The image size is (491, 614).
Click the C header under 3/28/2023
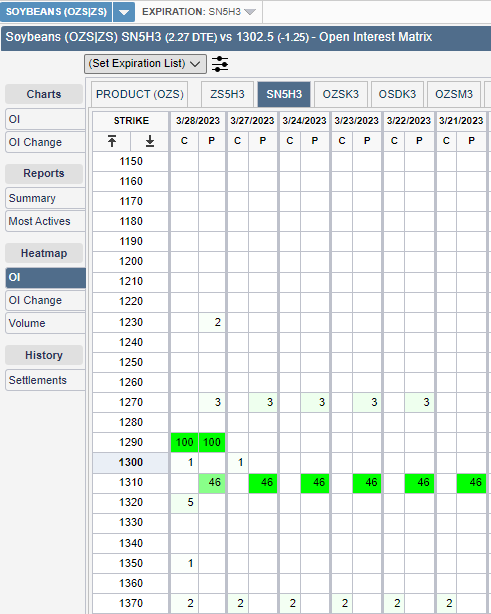pyautogui.click(x=184, y=141)
